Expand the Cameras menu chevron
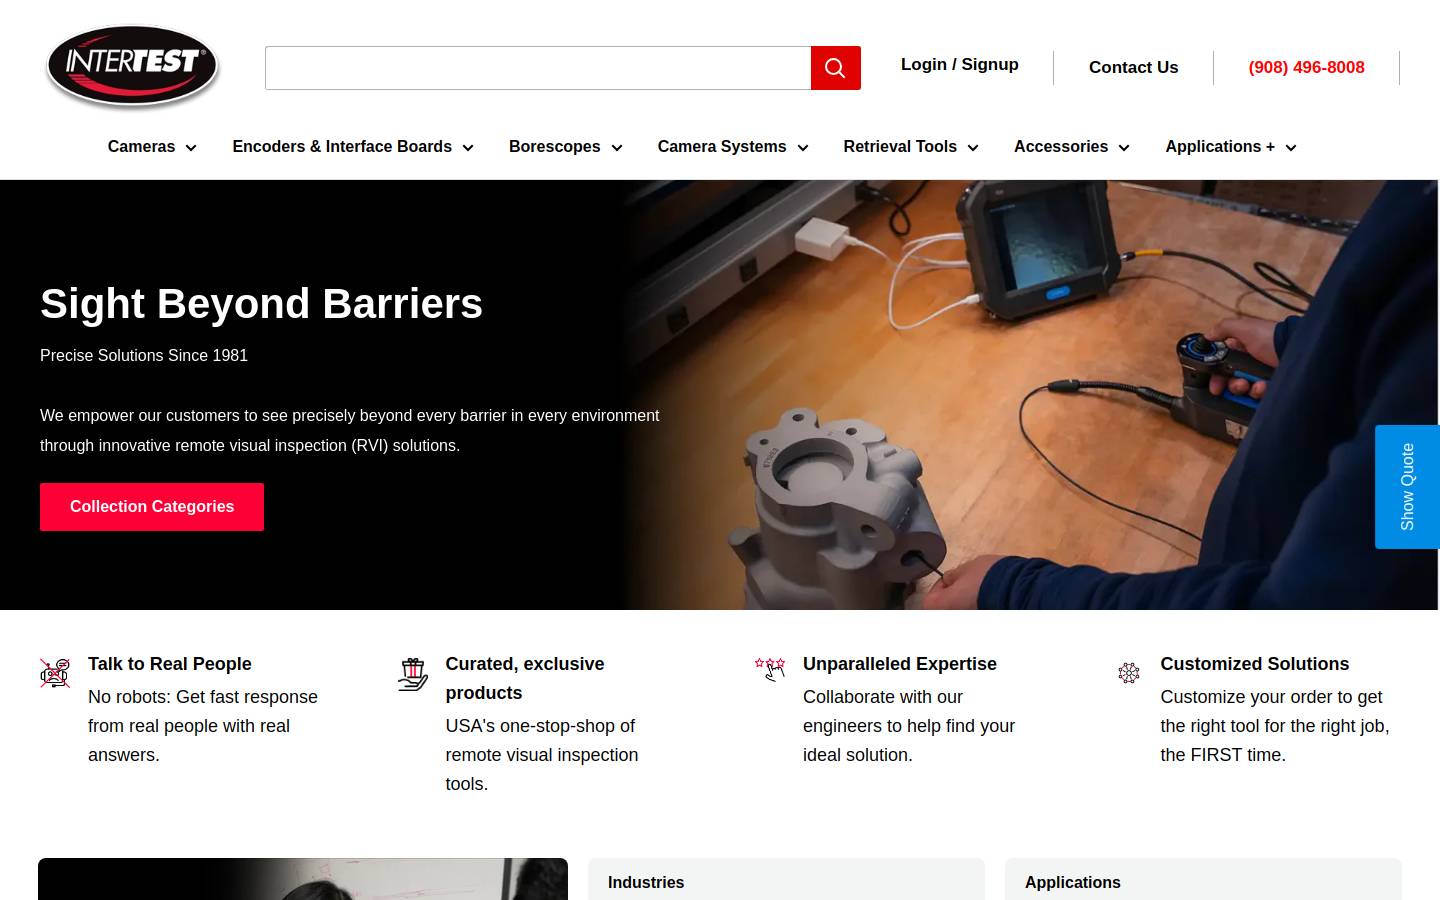The width and height of the screenshot is (1440, 900). pyautogui.click(x=191, y=148)
